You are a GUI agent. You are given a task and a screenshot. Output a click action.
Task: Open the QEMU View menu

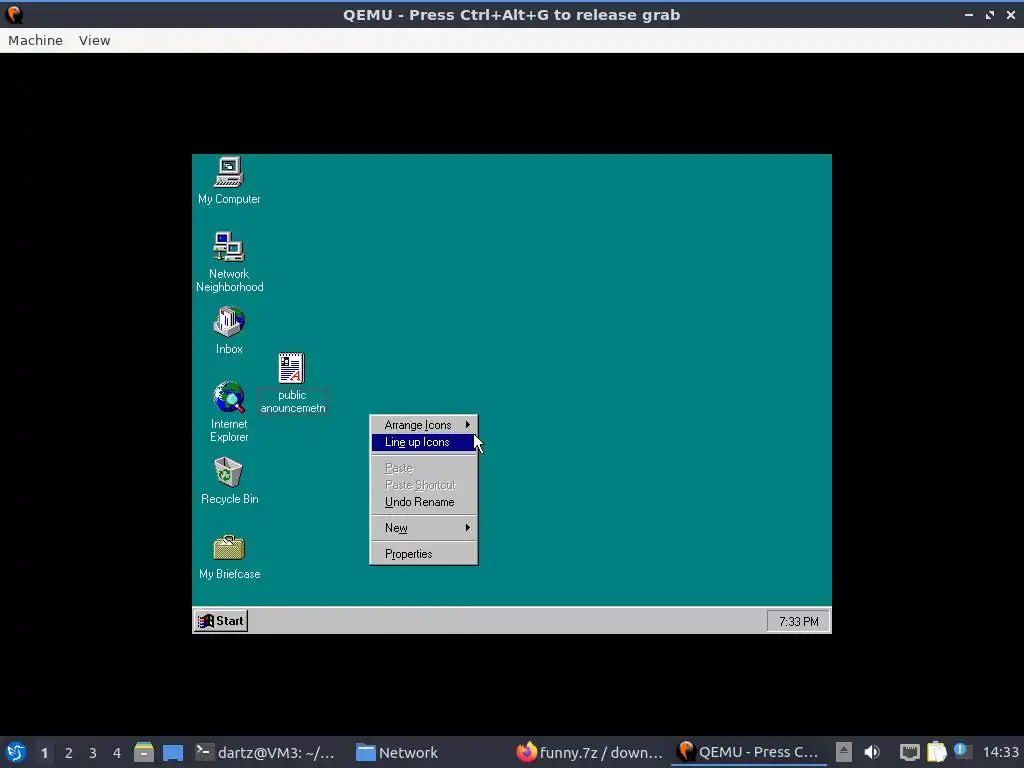95,40
